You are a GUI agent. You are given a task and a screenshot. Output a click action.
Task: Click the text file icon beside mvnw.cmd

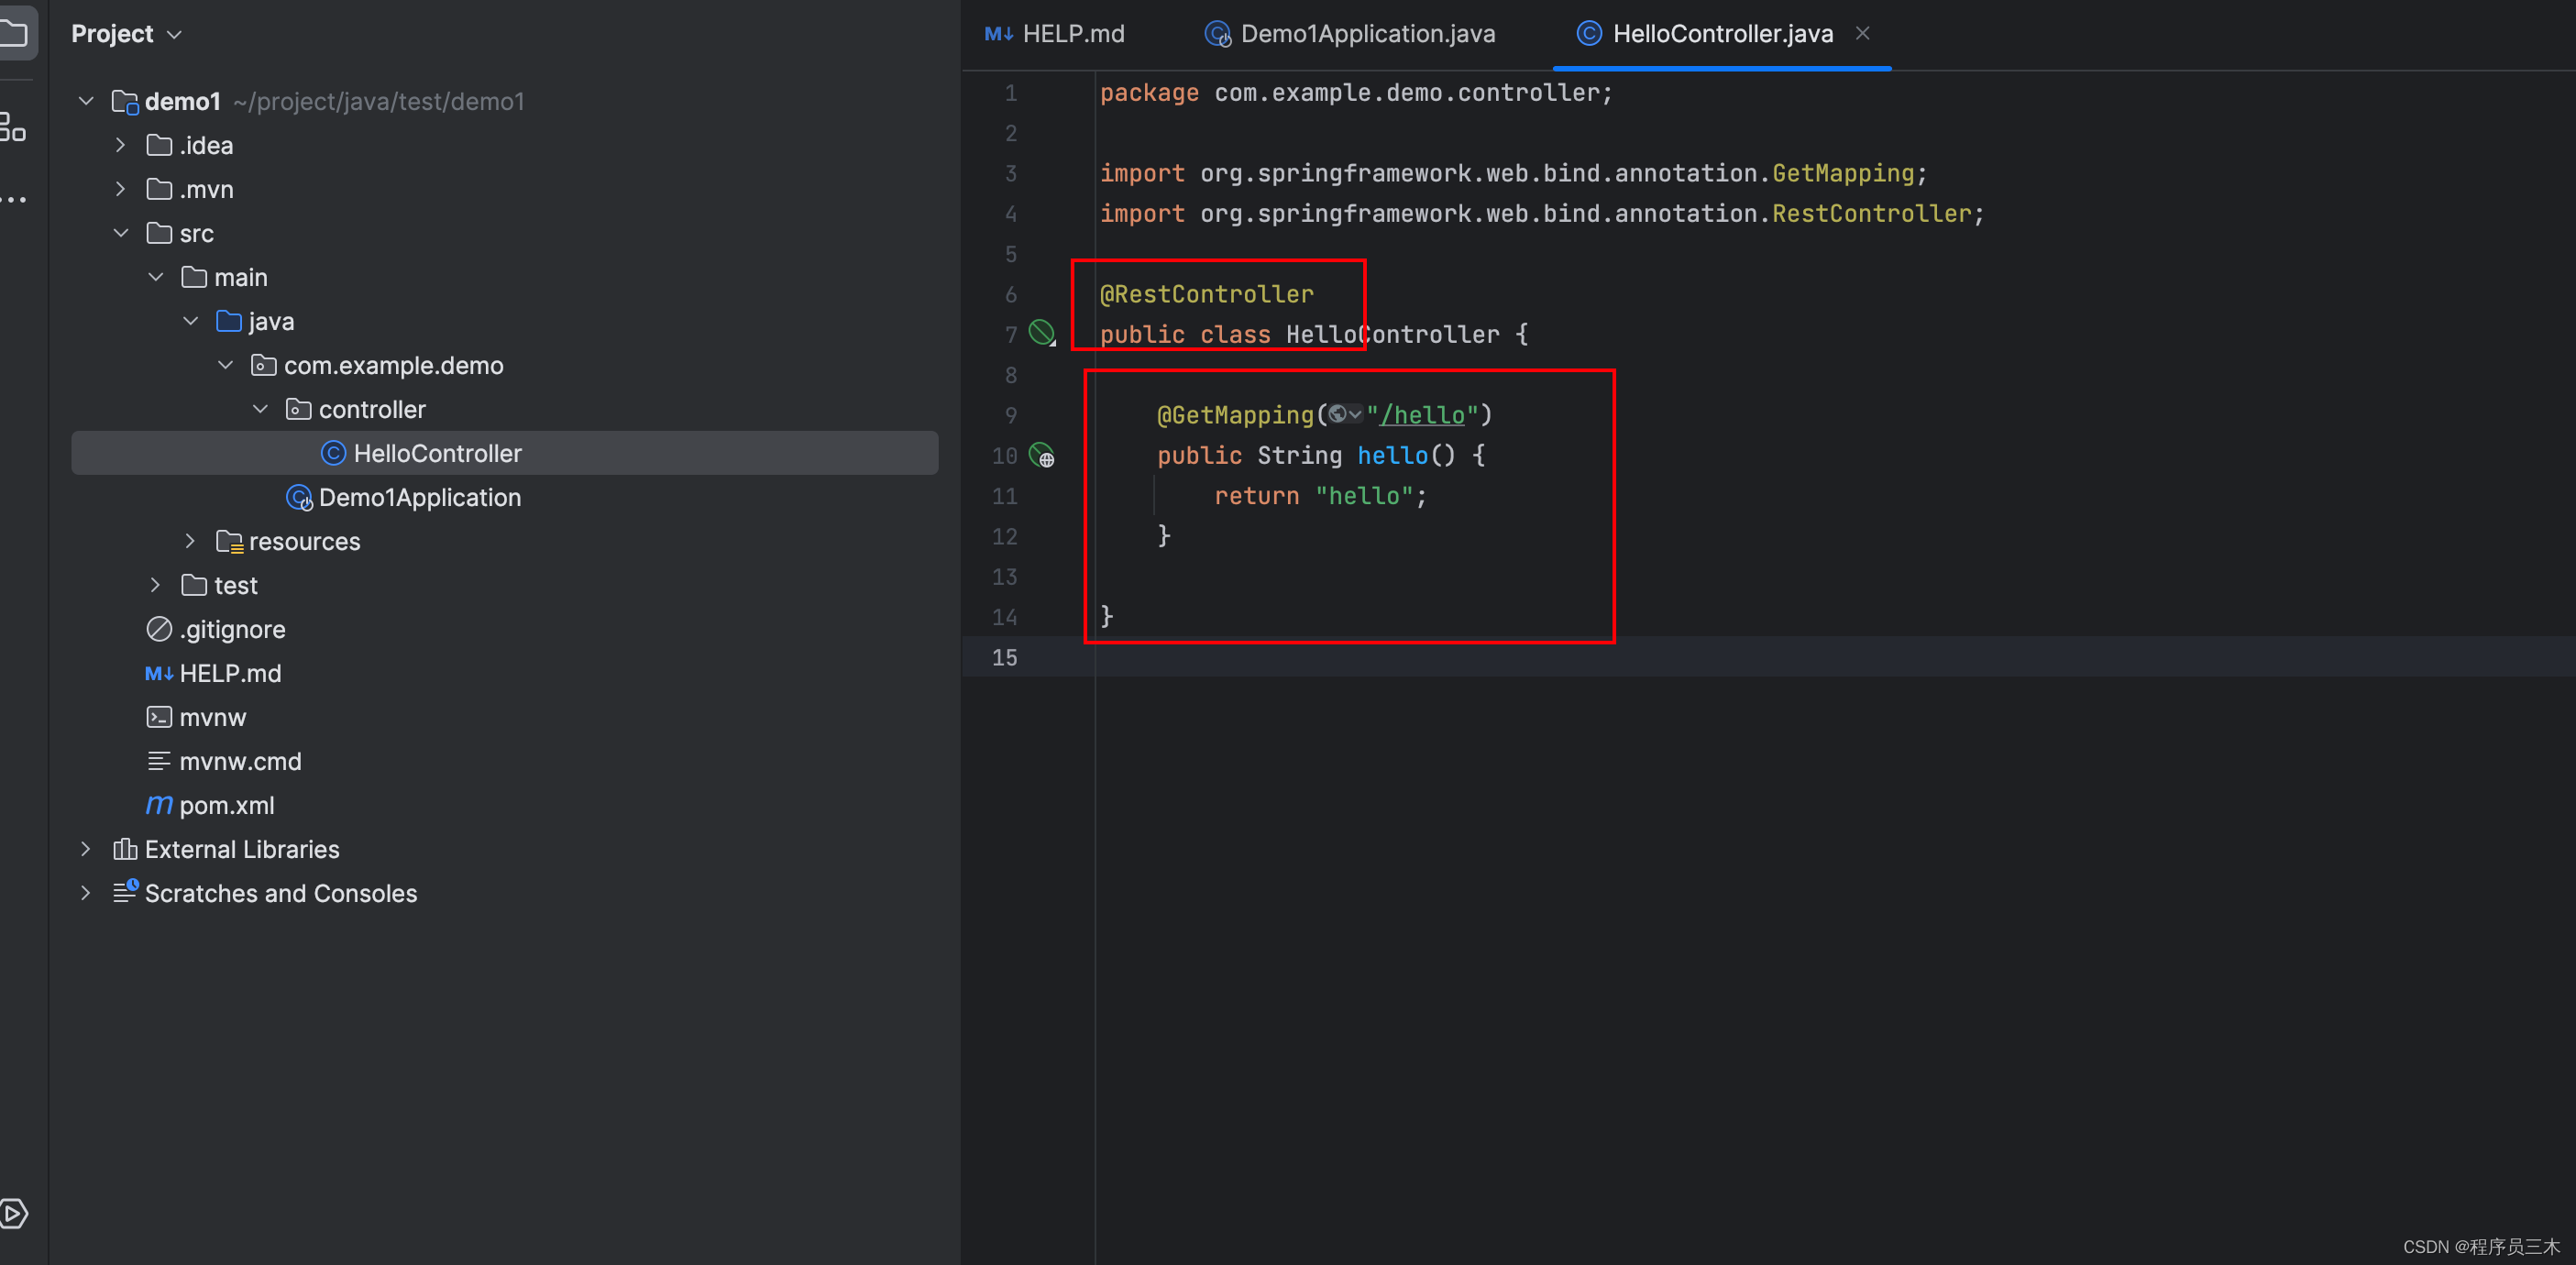tap(159, 761)
